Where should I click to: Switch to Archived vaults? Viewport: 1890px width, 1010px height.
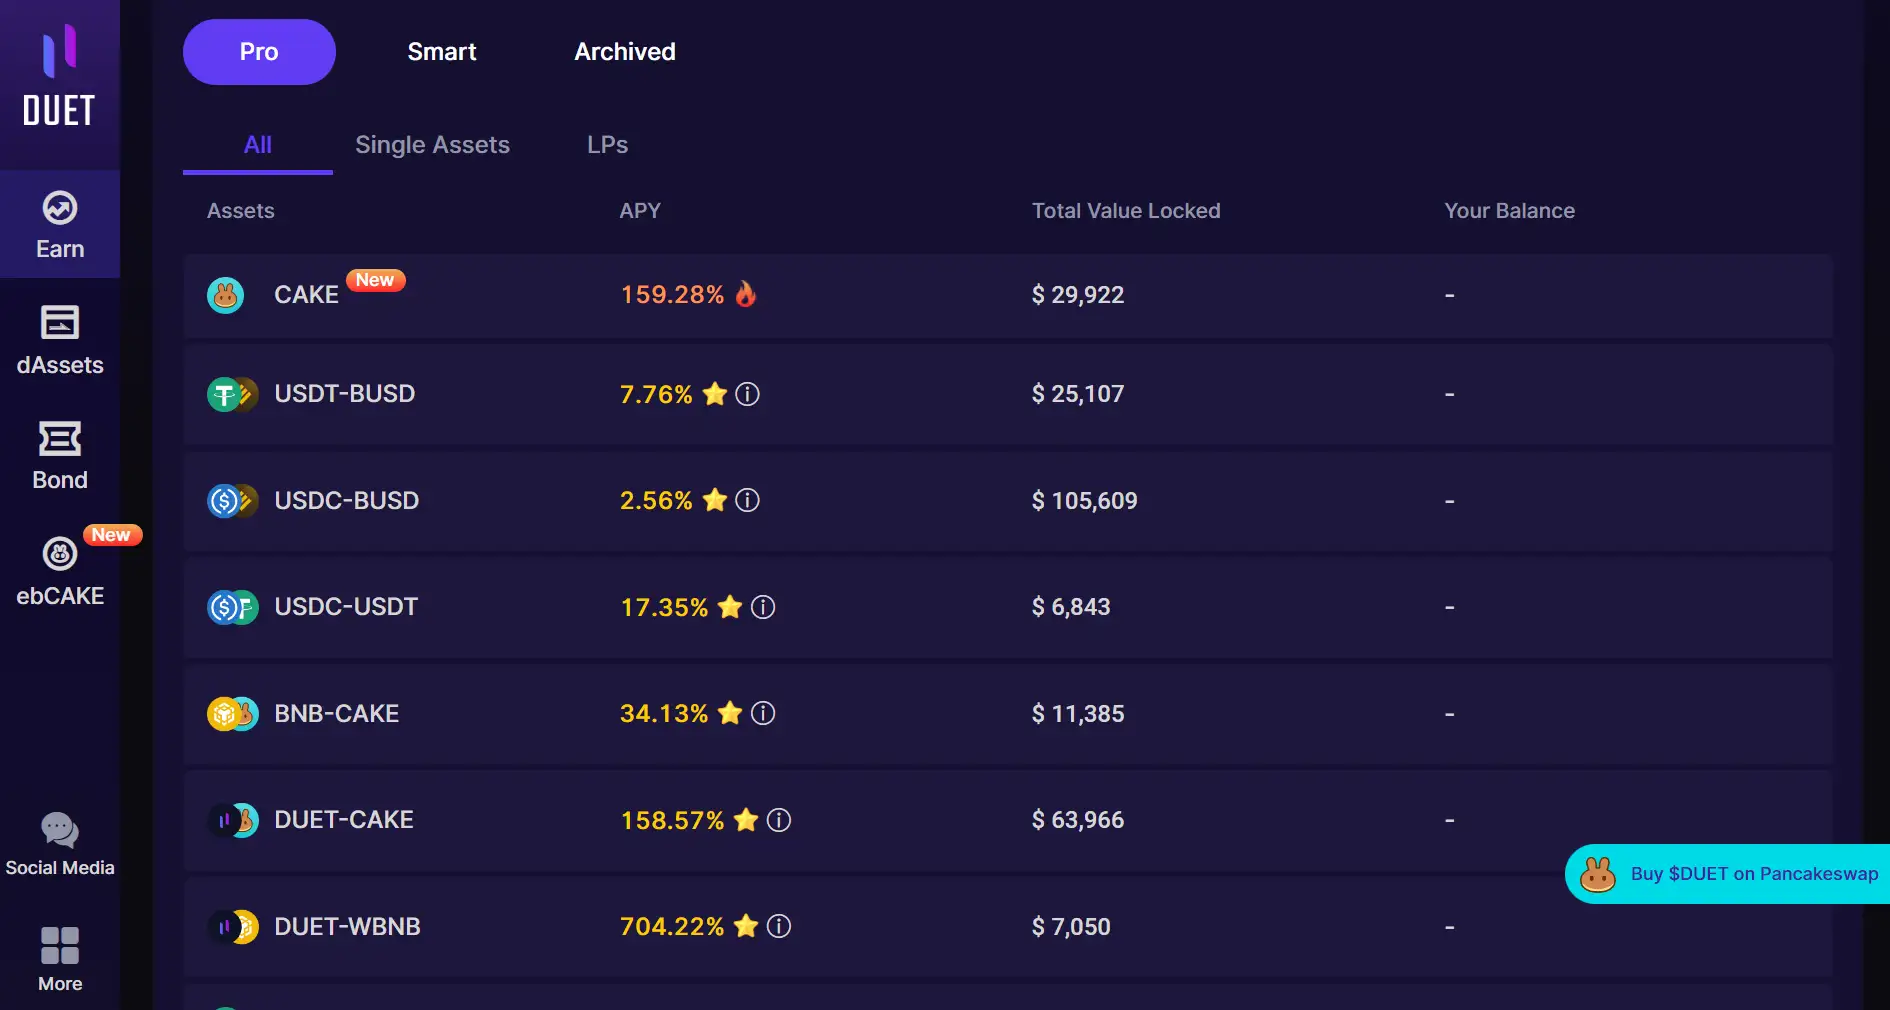click(625, 52)
